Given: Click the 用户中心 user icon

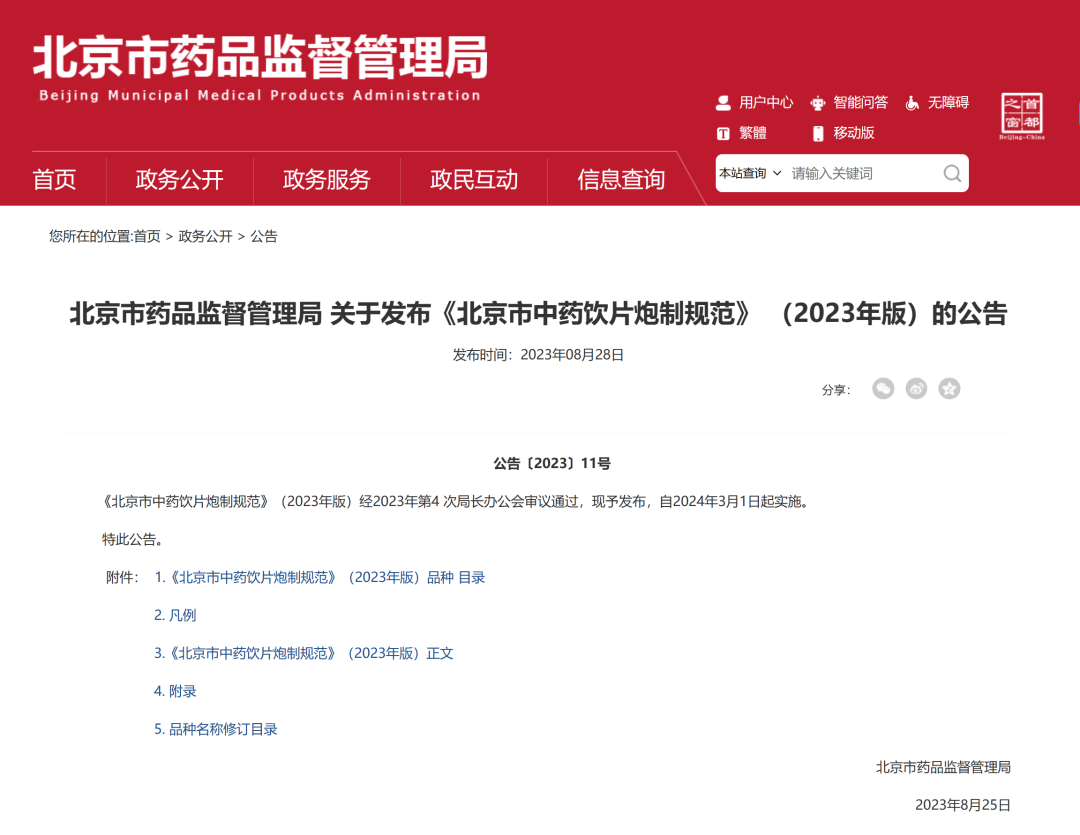Looking at the screenshot, I should 723,103.
